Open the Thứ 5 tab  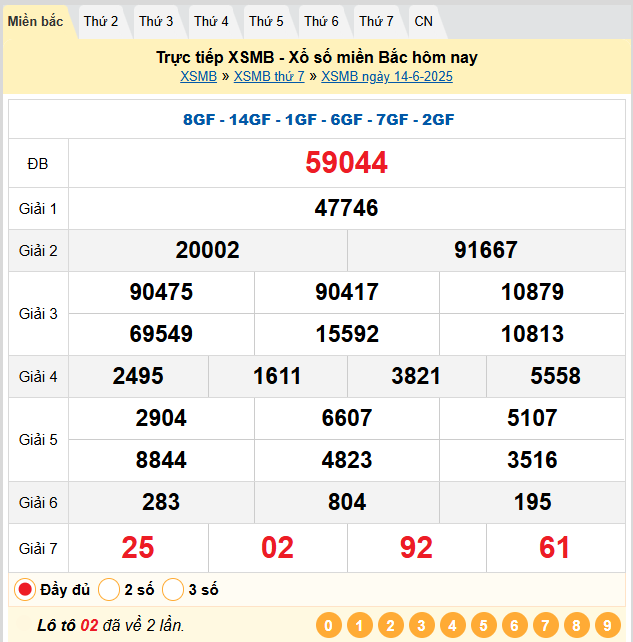coord(266,21)
